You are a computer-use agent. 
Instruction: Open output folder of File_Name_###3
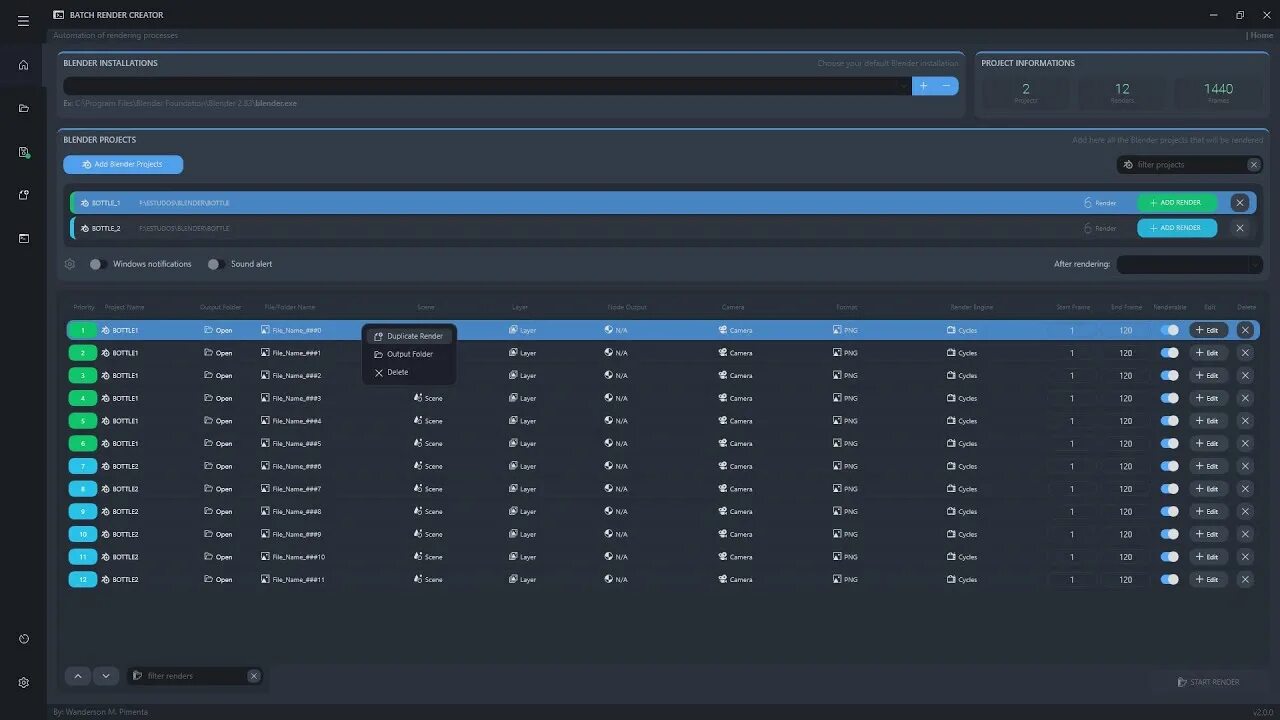pyautogui.click(x=218, y=398)
